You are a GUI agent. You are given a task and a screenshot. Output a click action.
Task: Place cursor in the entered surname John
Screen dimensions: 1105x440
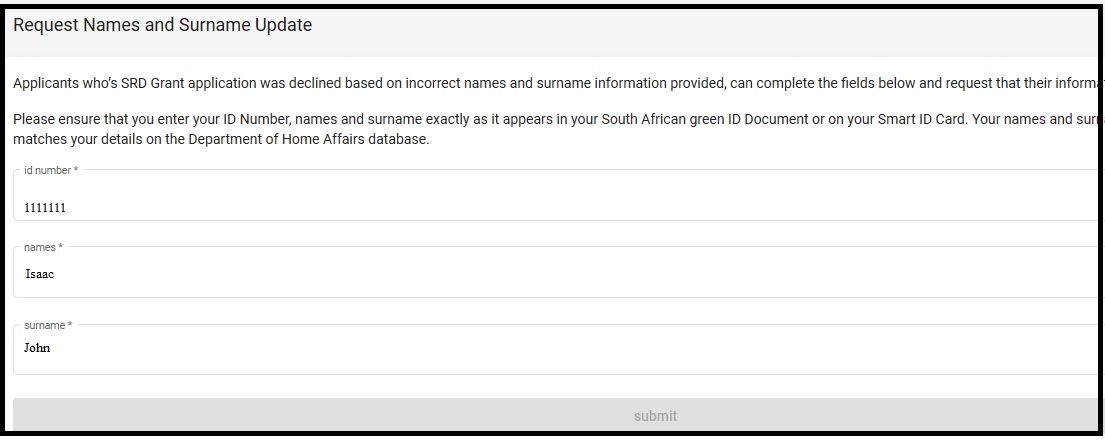[38, 349]
